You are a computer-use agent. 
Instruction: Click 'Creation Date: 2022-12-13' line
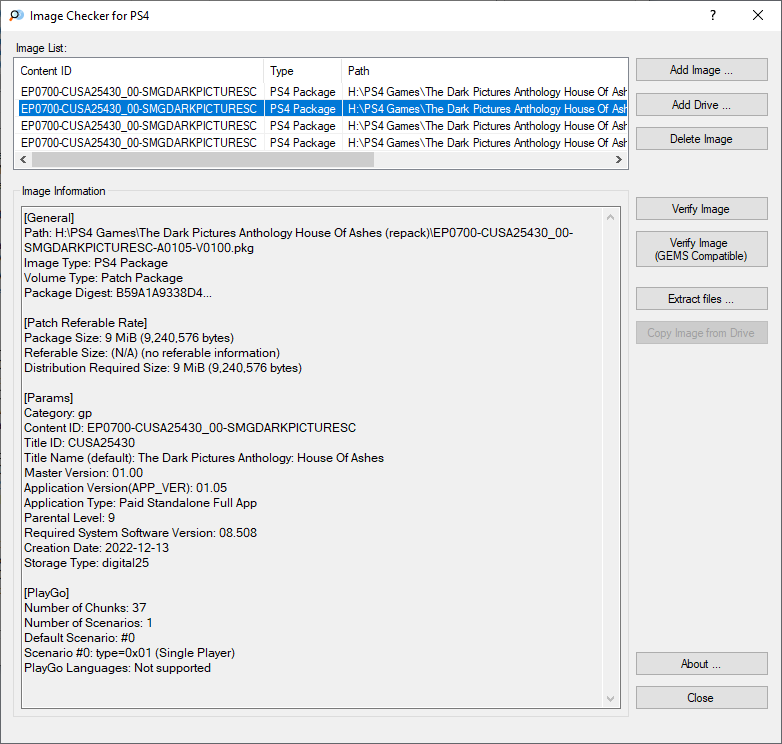(x=96, y=548)
